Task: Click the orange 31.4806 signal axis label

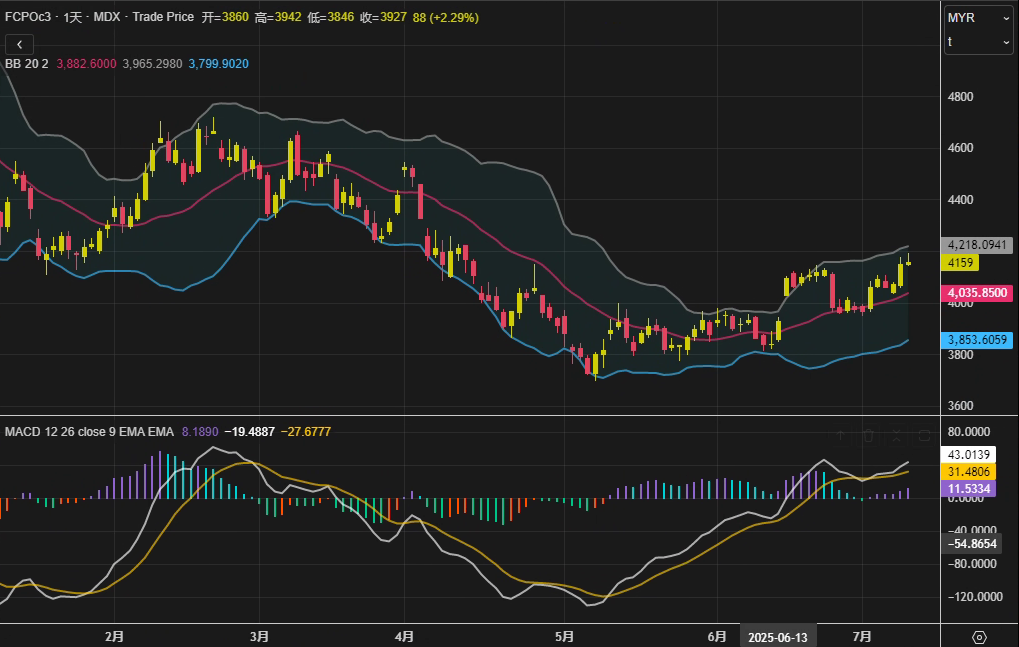Action: (968, 472)
